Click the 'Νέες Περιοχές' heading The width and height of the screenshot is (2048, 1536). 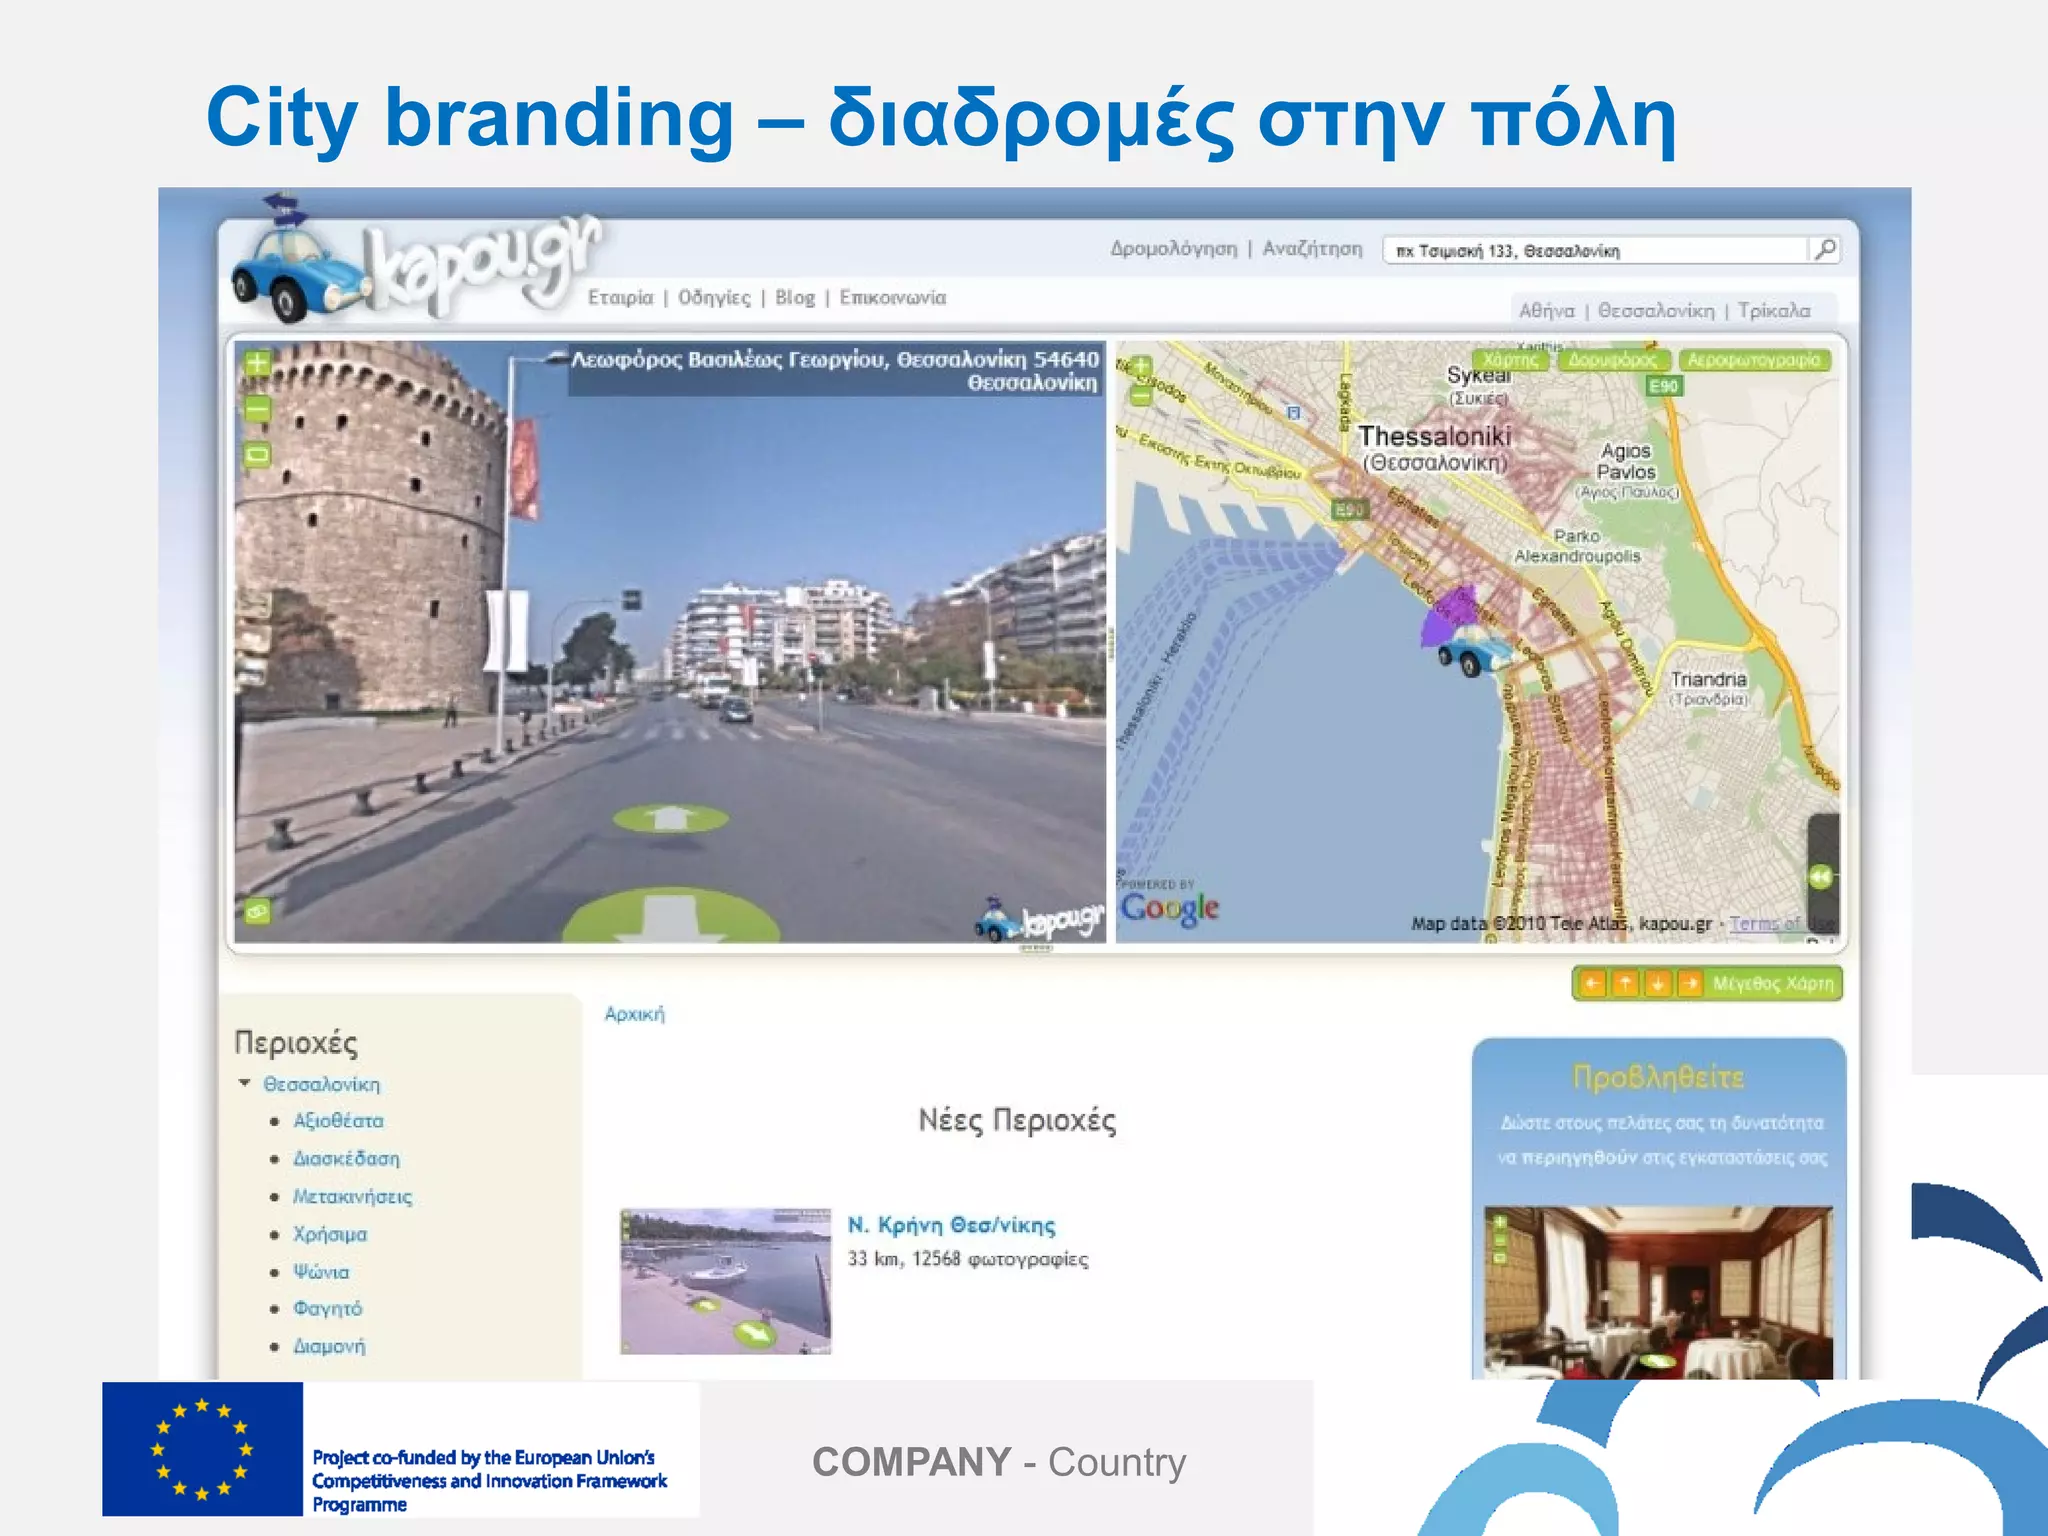pyautogui.click(x=1017, y=1120)
